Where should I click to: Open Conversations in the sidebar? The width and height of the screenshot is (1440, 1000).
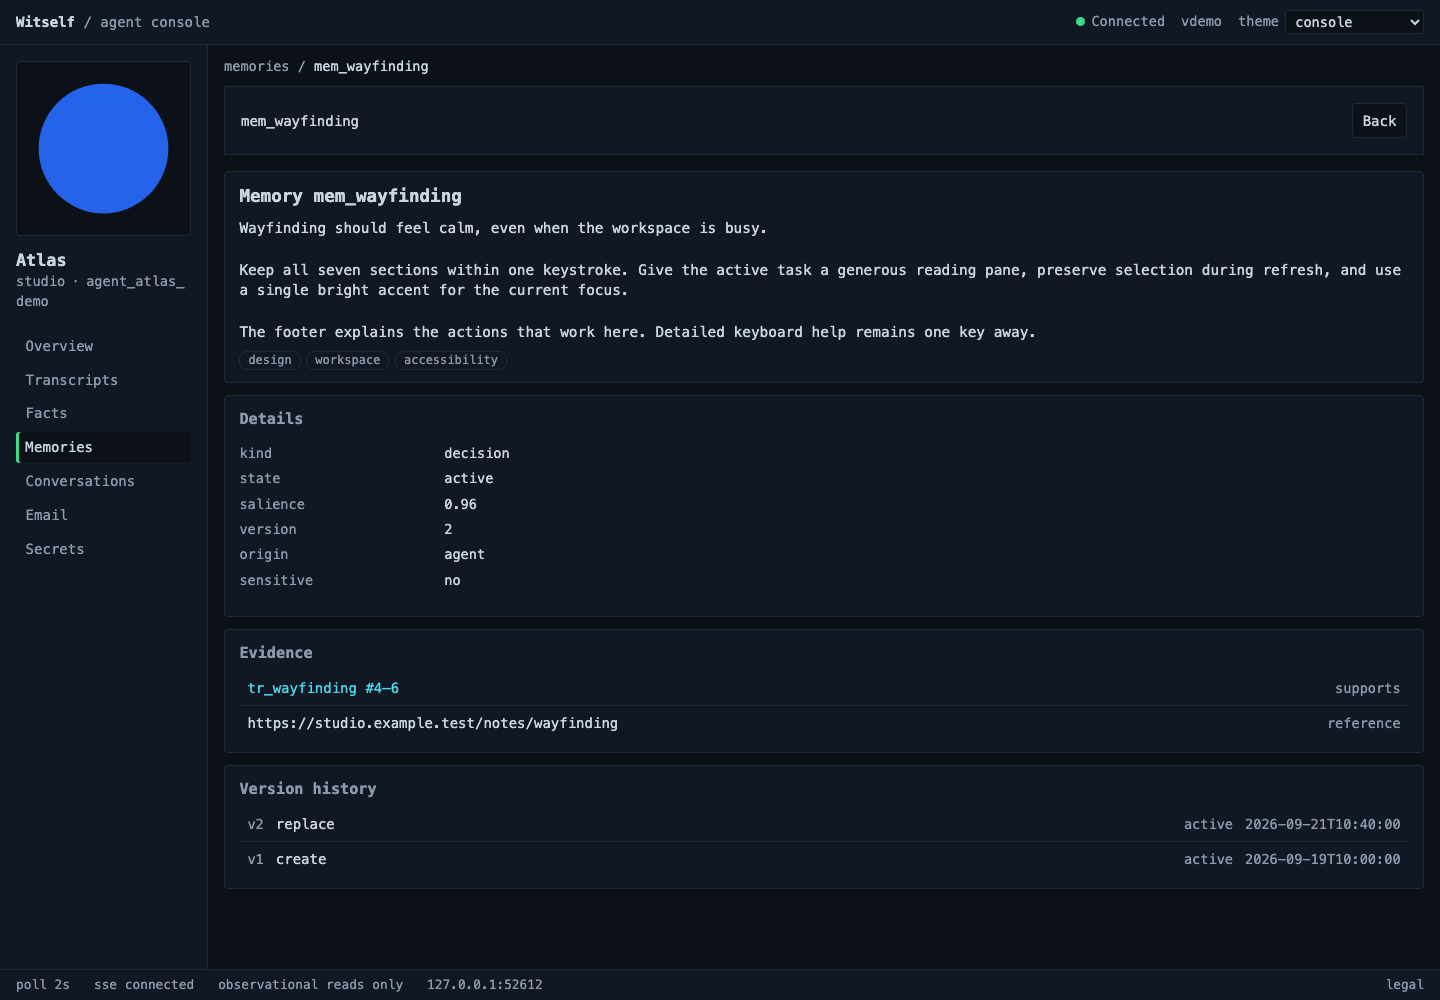click(103, 481)
